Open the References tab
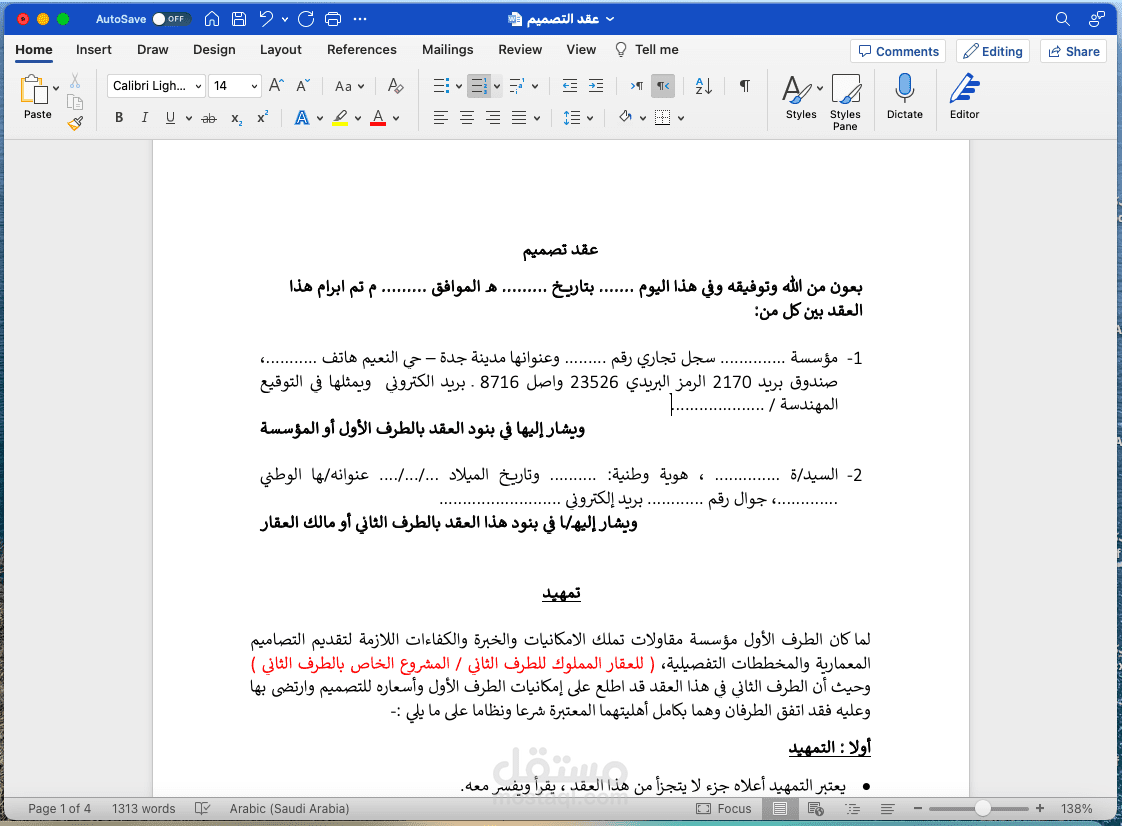This screenshot has height=826, width=1122. tap(361, 49)
